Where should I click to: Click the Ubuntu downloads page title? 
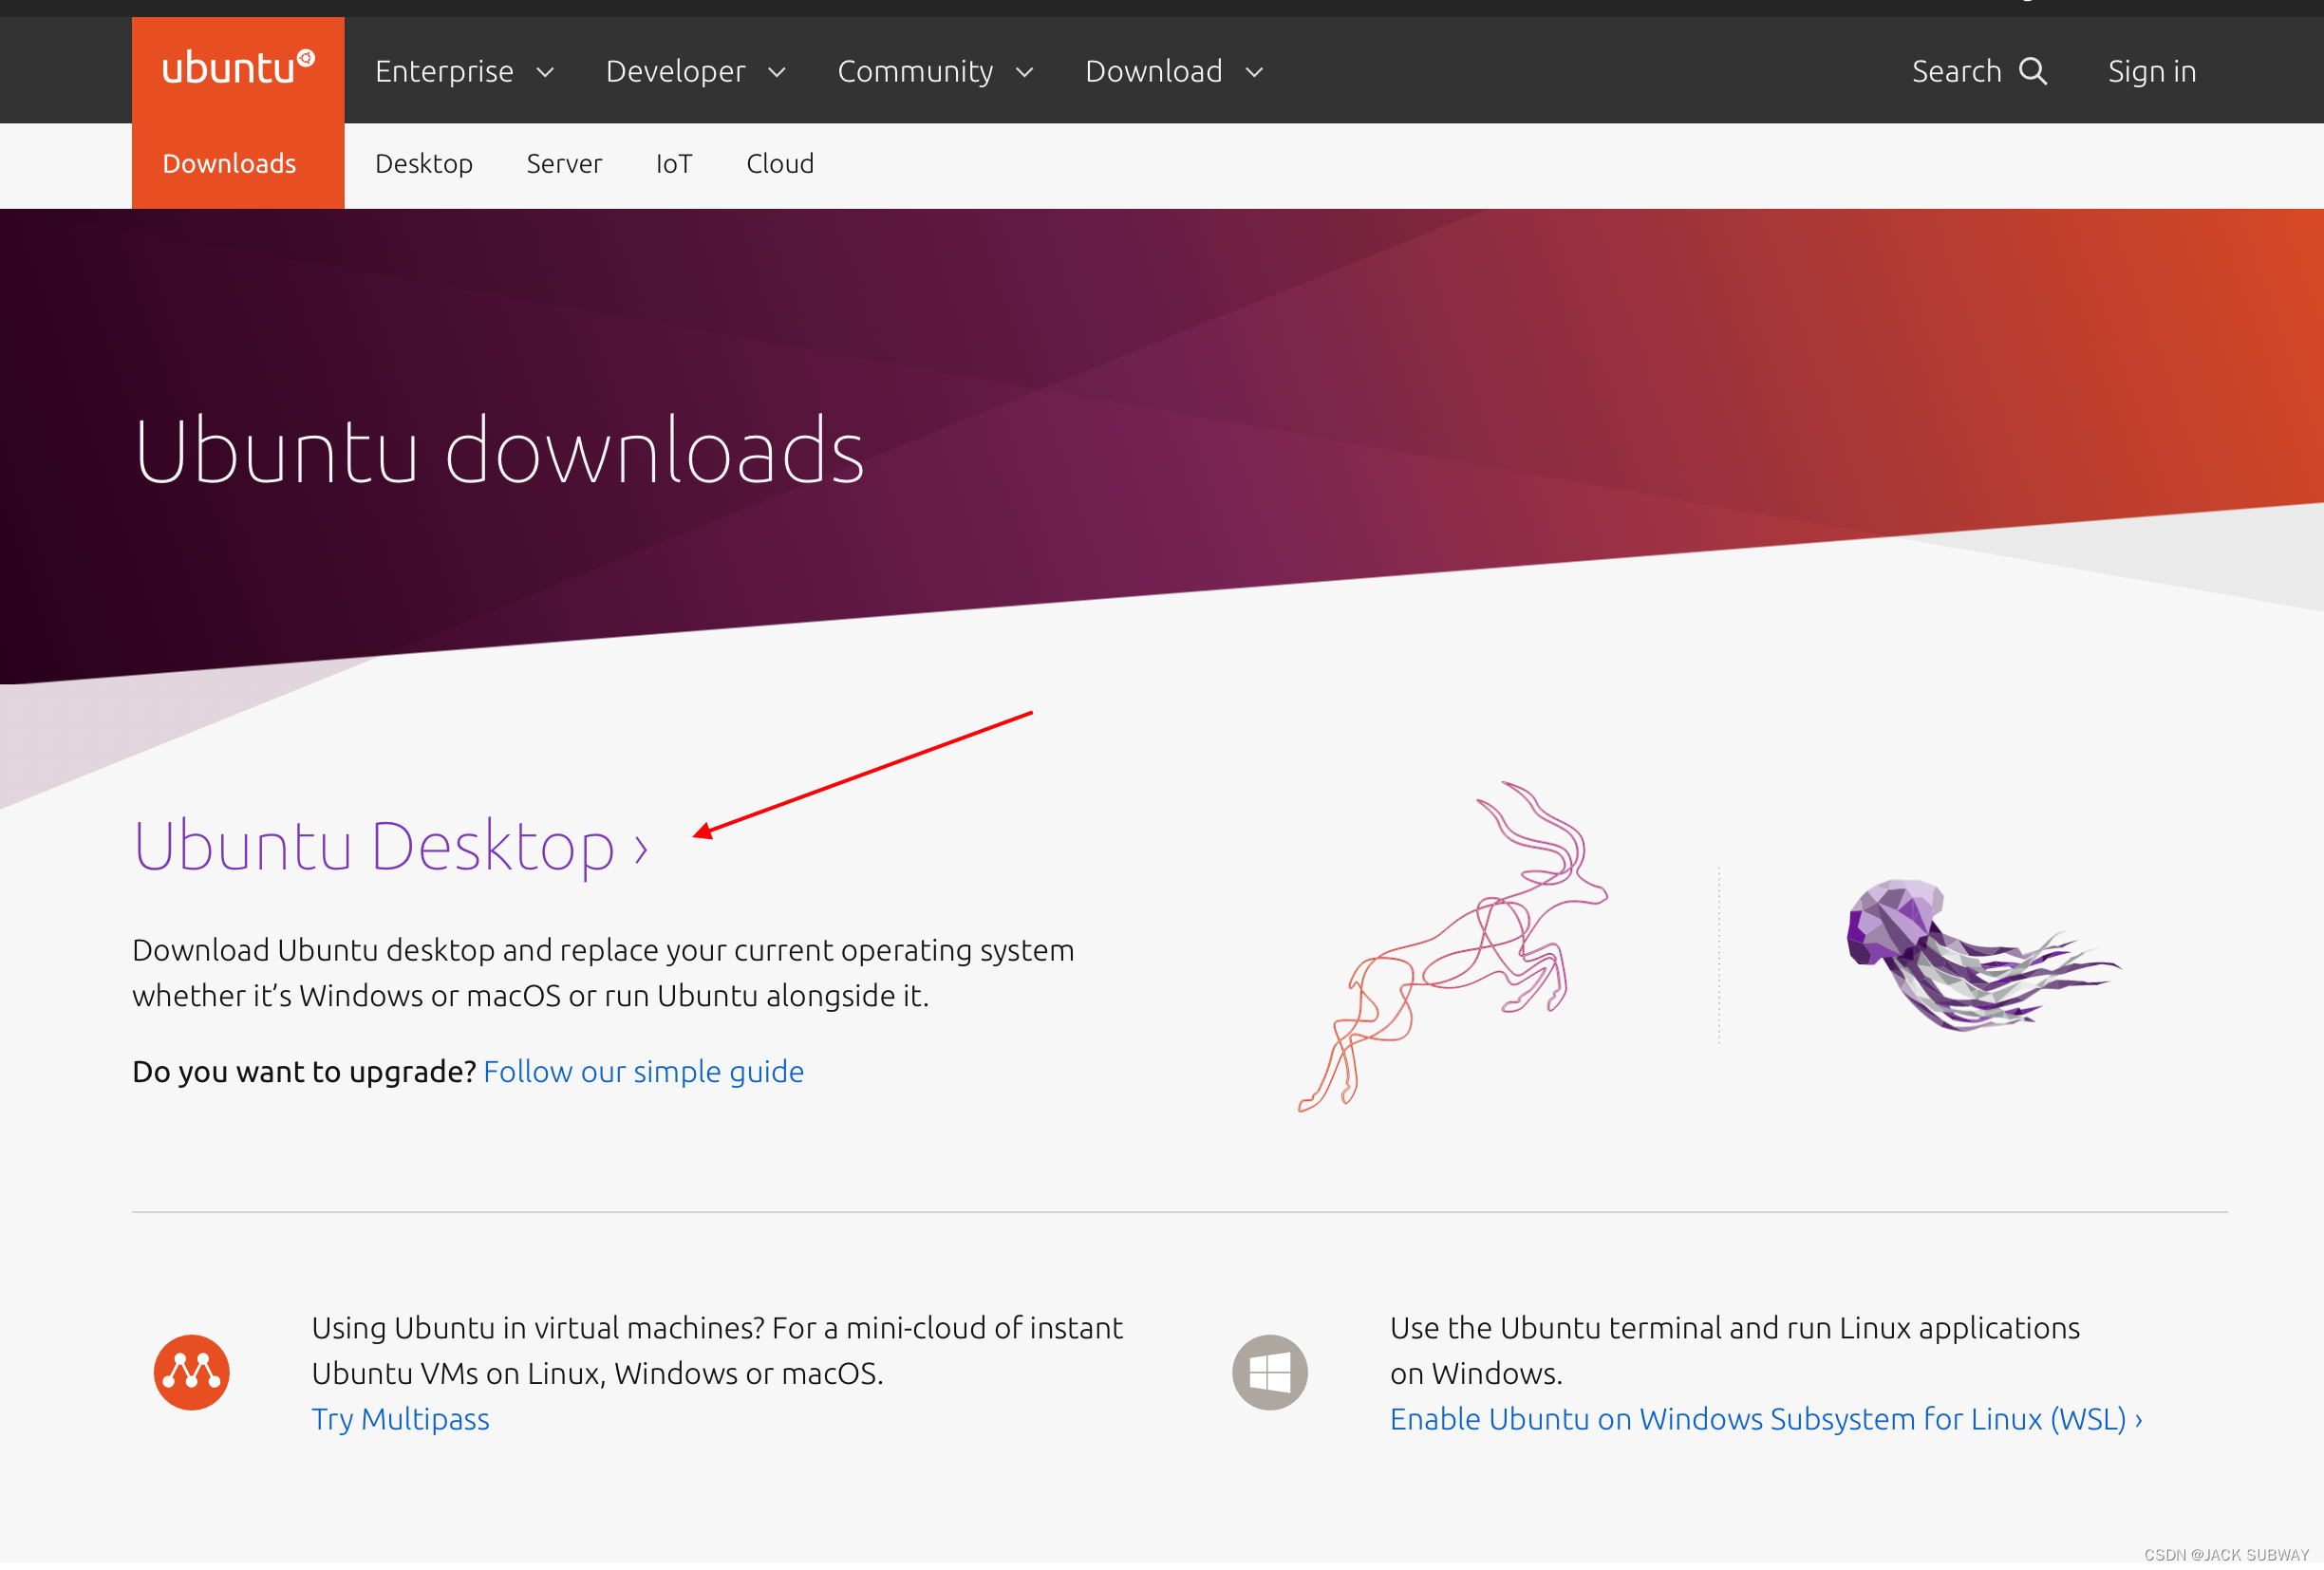click(x=499, y=451)
